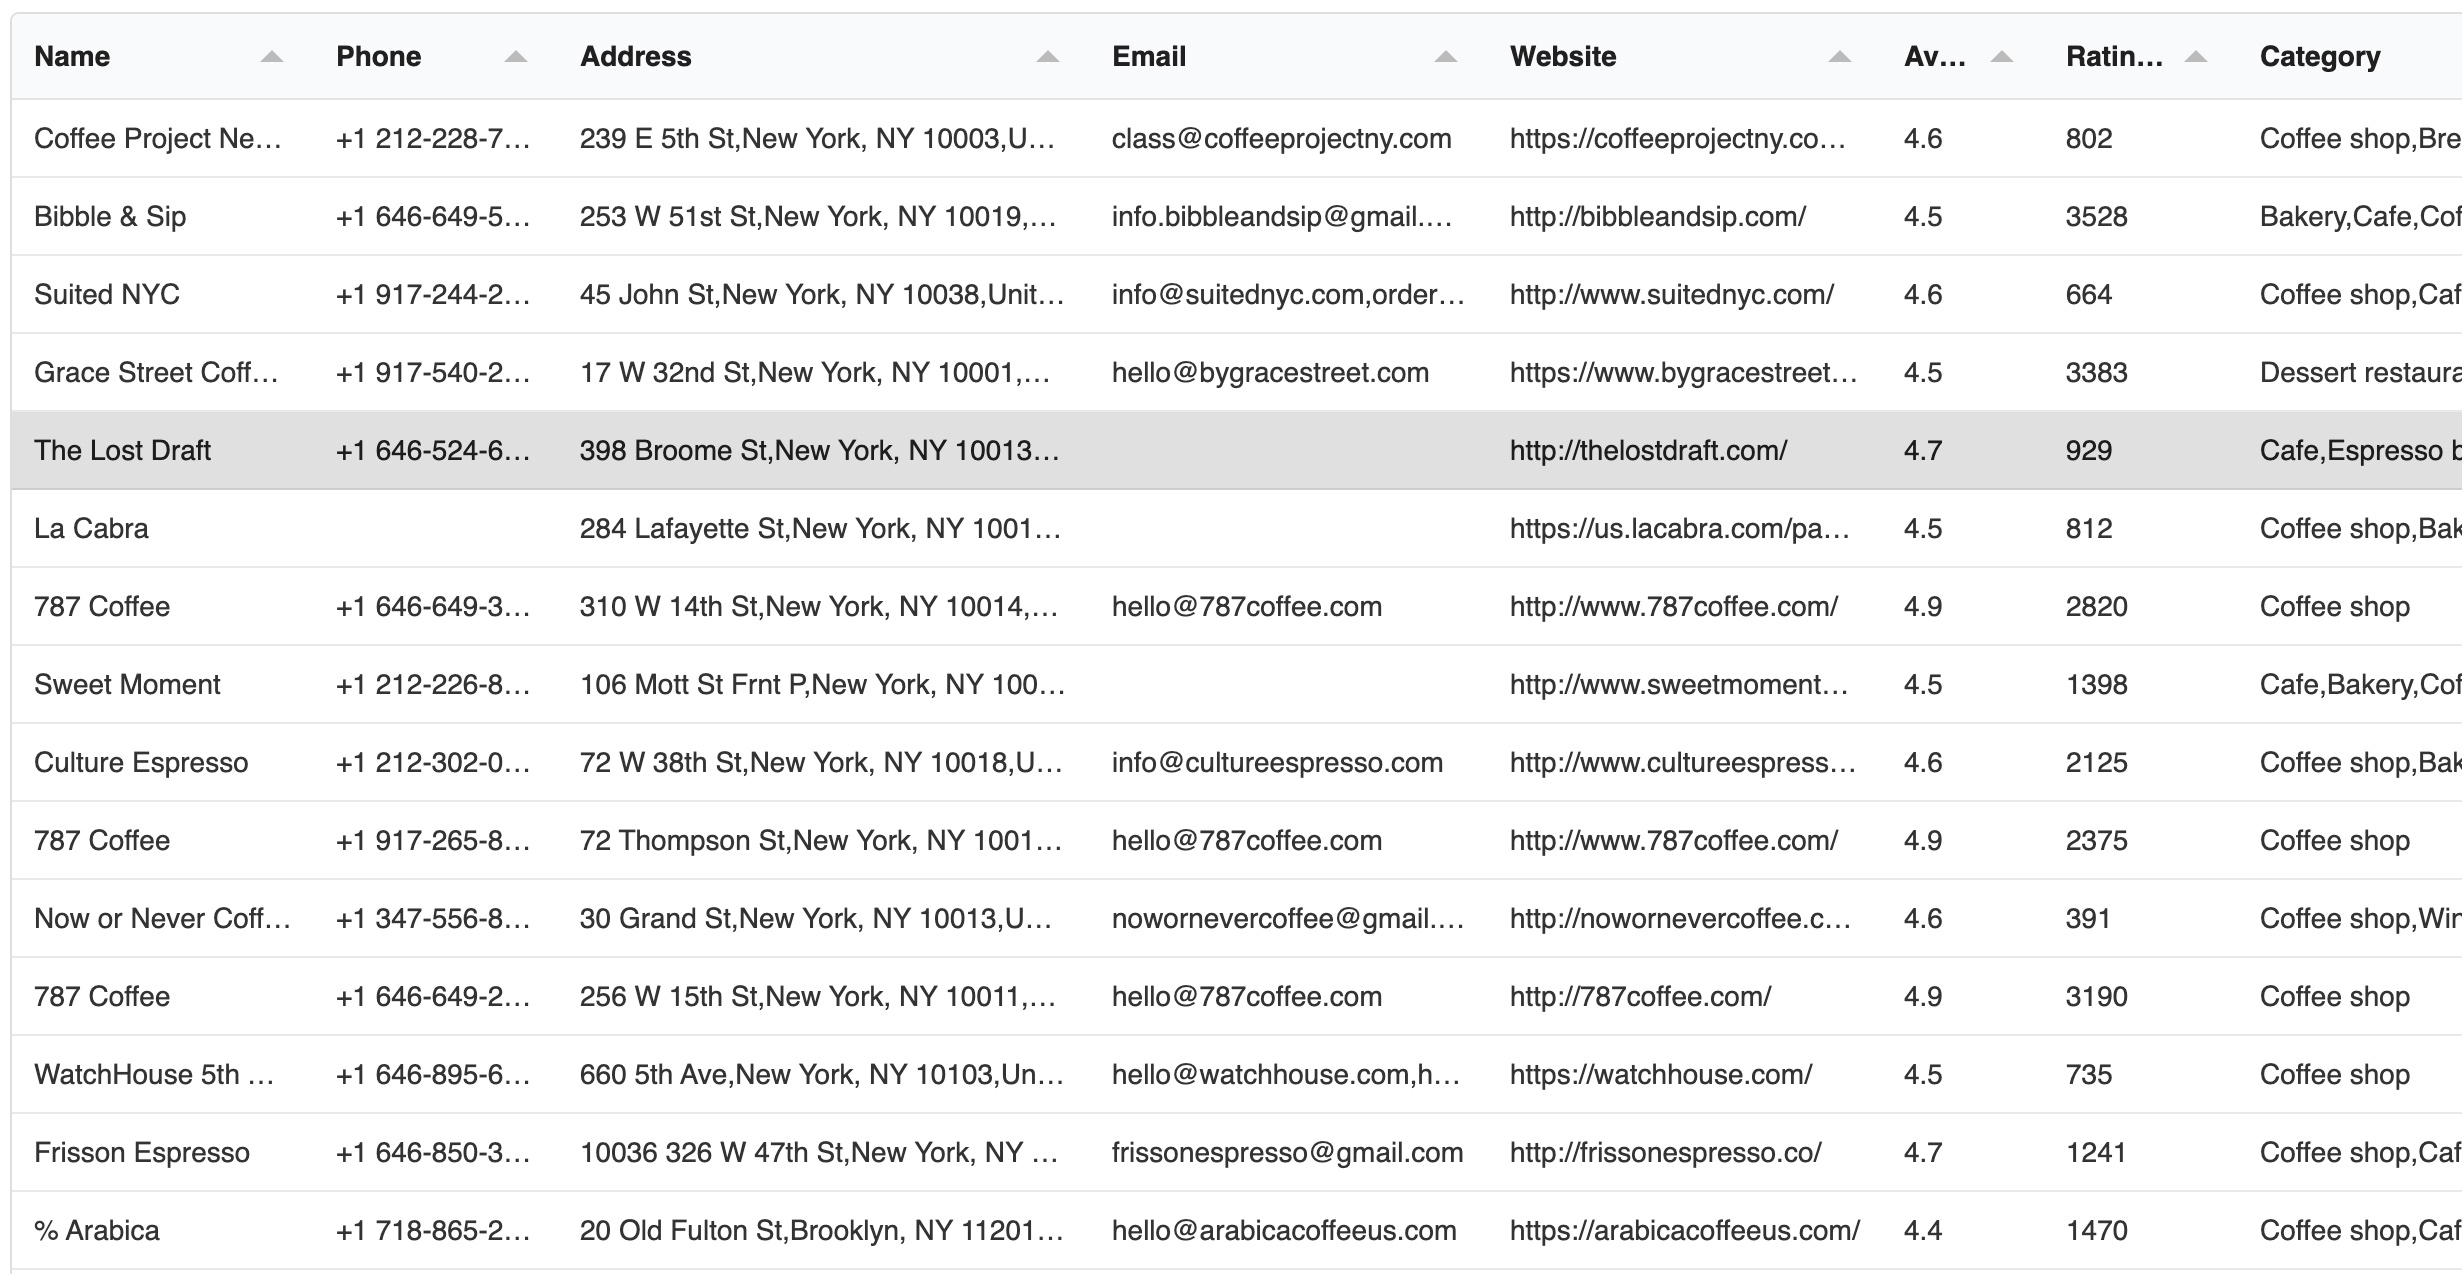Viewport: 2462px width, 1274px height.
Task: Click the Sweet Moment phone number
Action: tap(433, 685)
